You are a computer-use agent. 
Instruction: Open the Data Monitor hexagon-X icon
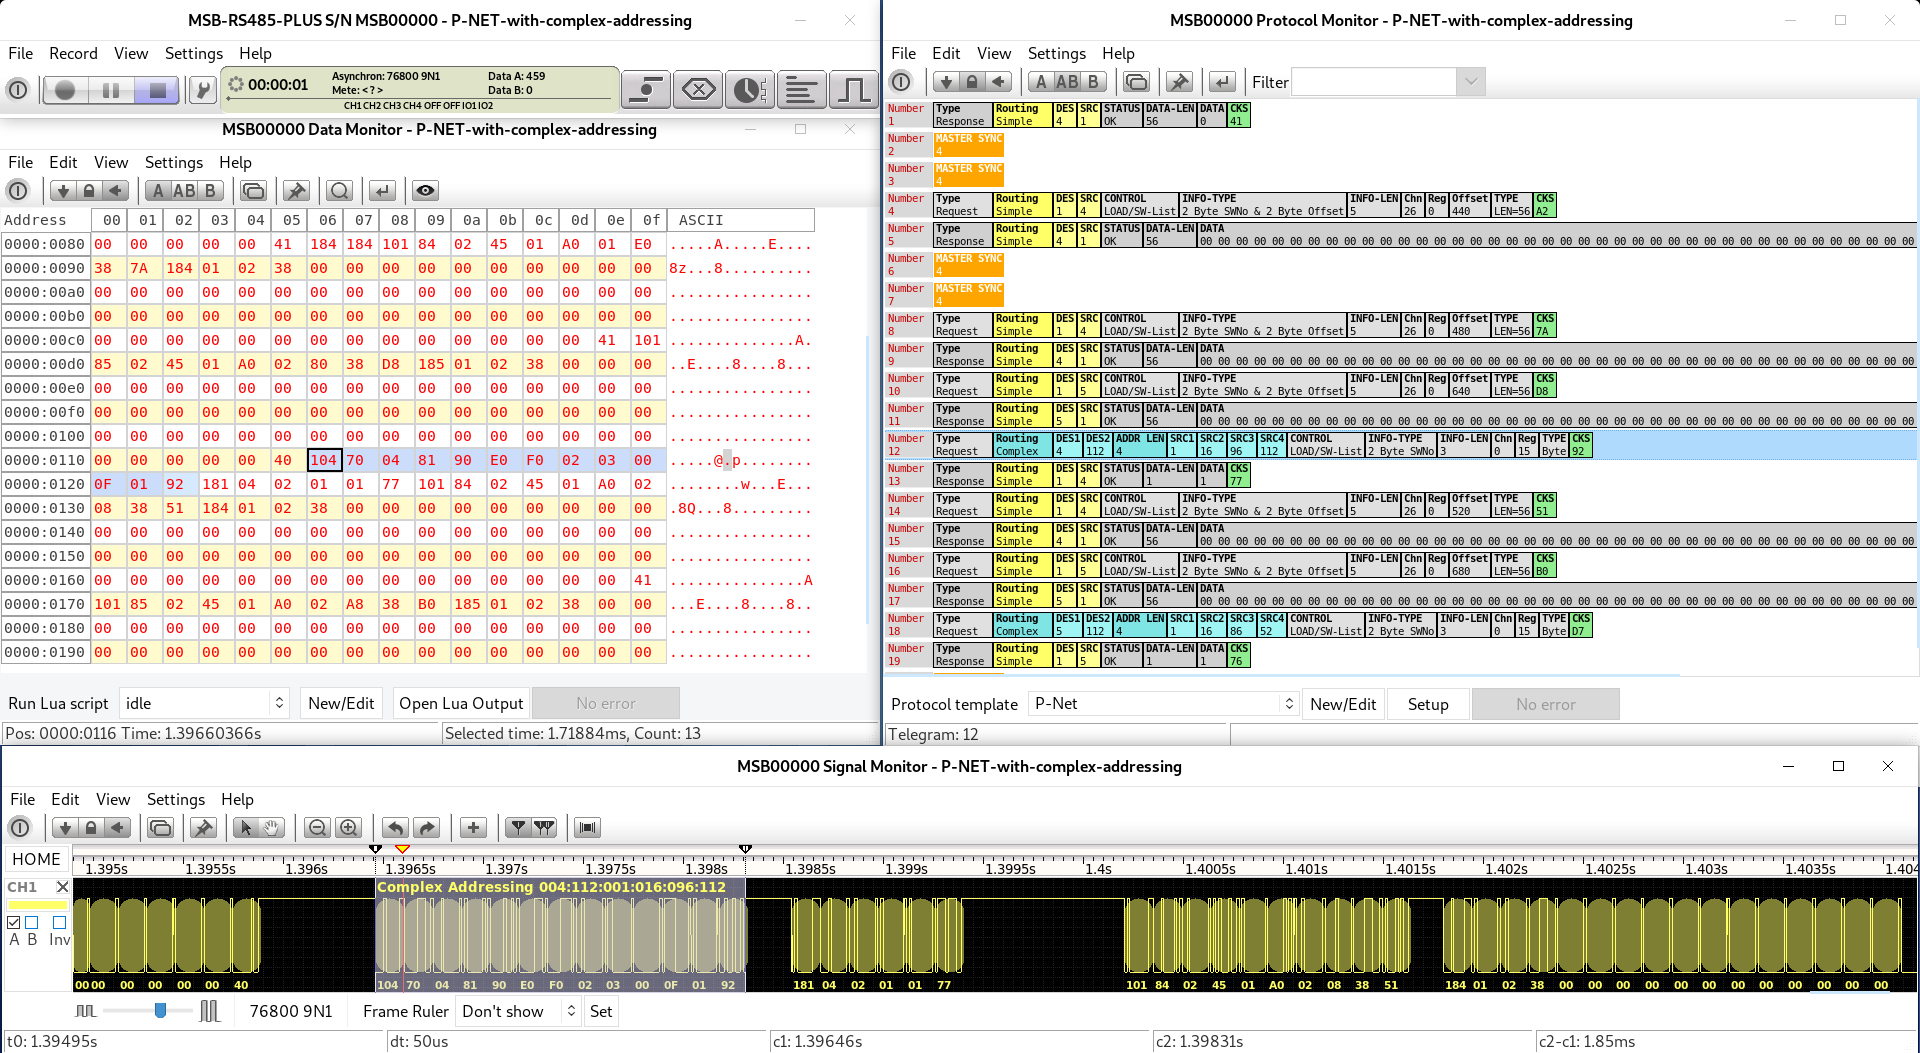click(698, 90)
